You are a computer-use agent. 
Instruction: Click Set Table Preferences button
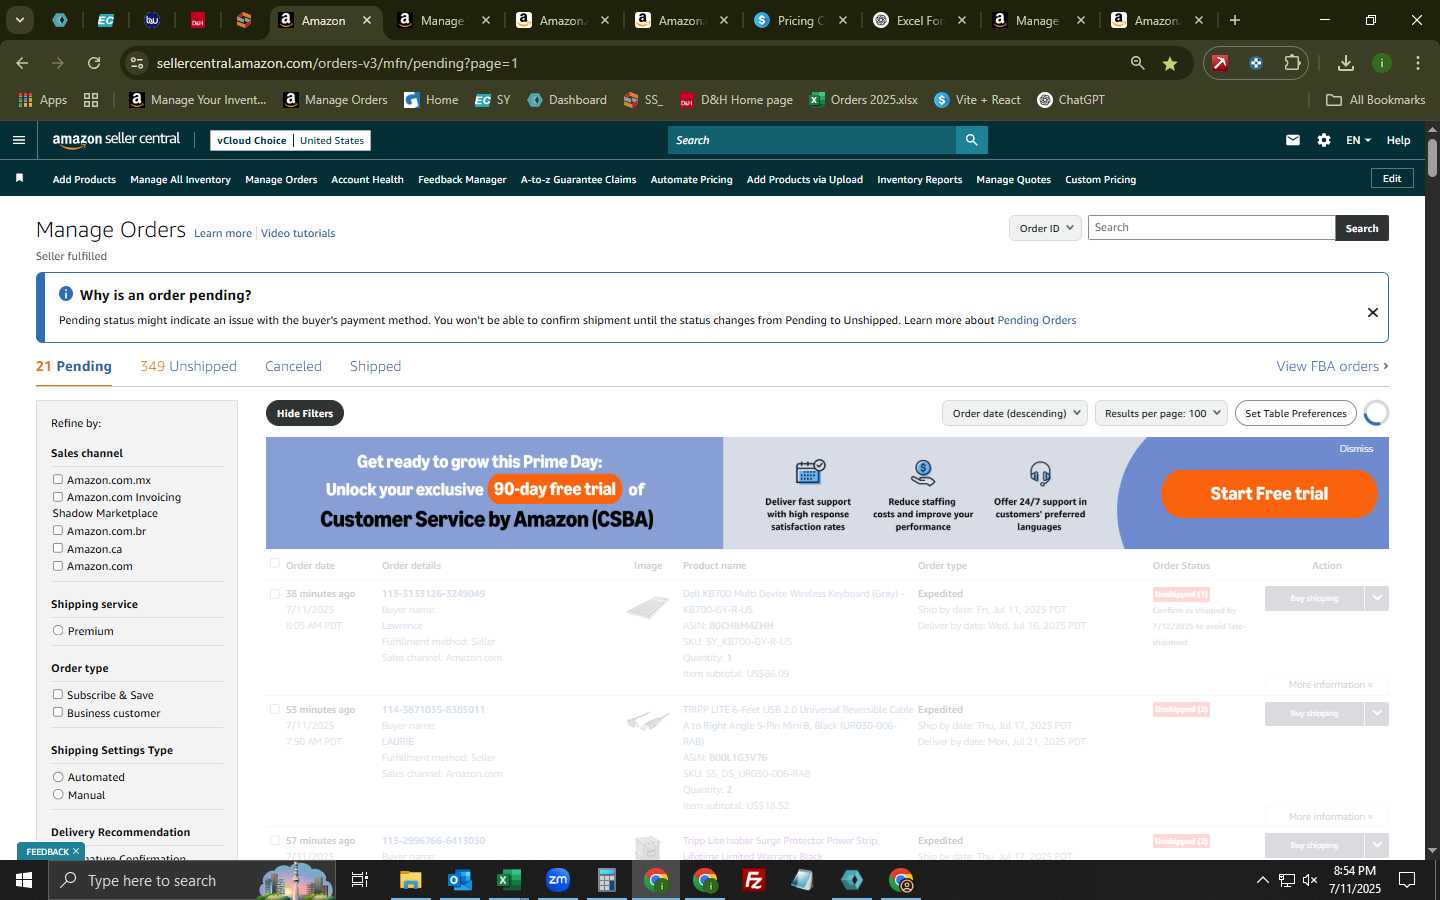pos(1295,413)
